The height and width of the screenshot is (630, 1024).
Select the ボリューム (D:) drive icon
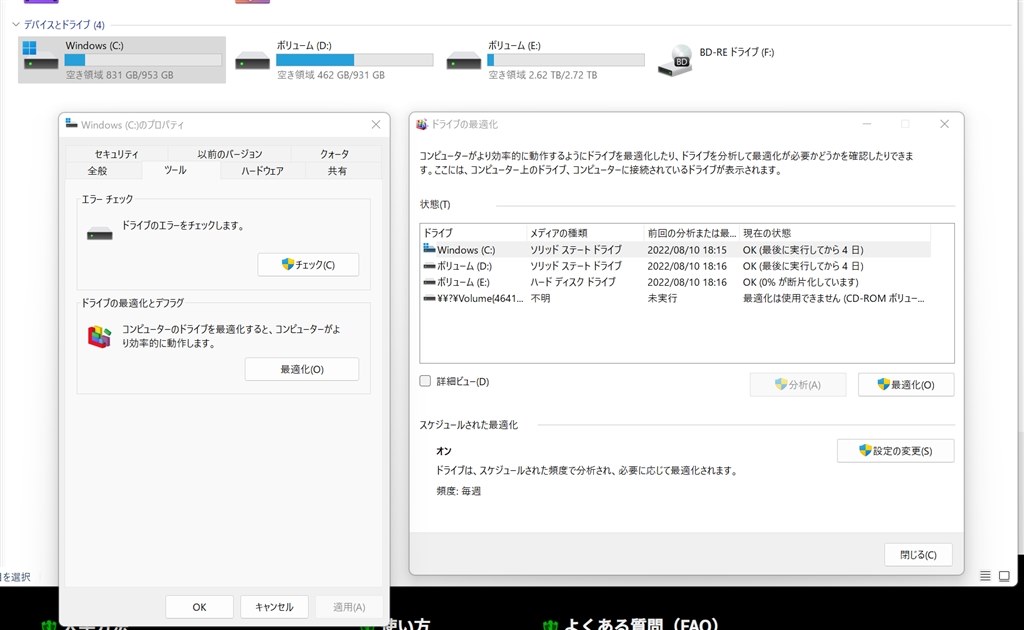click(253, 58)
